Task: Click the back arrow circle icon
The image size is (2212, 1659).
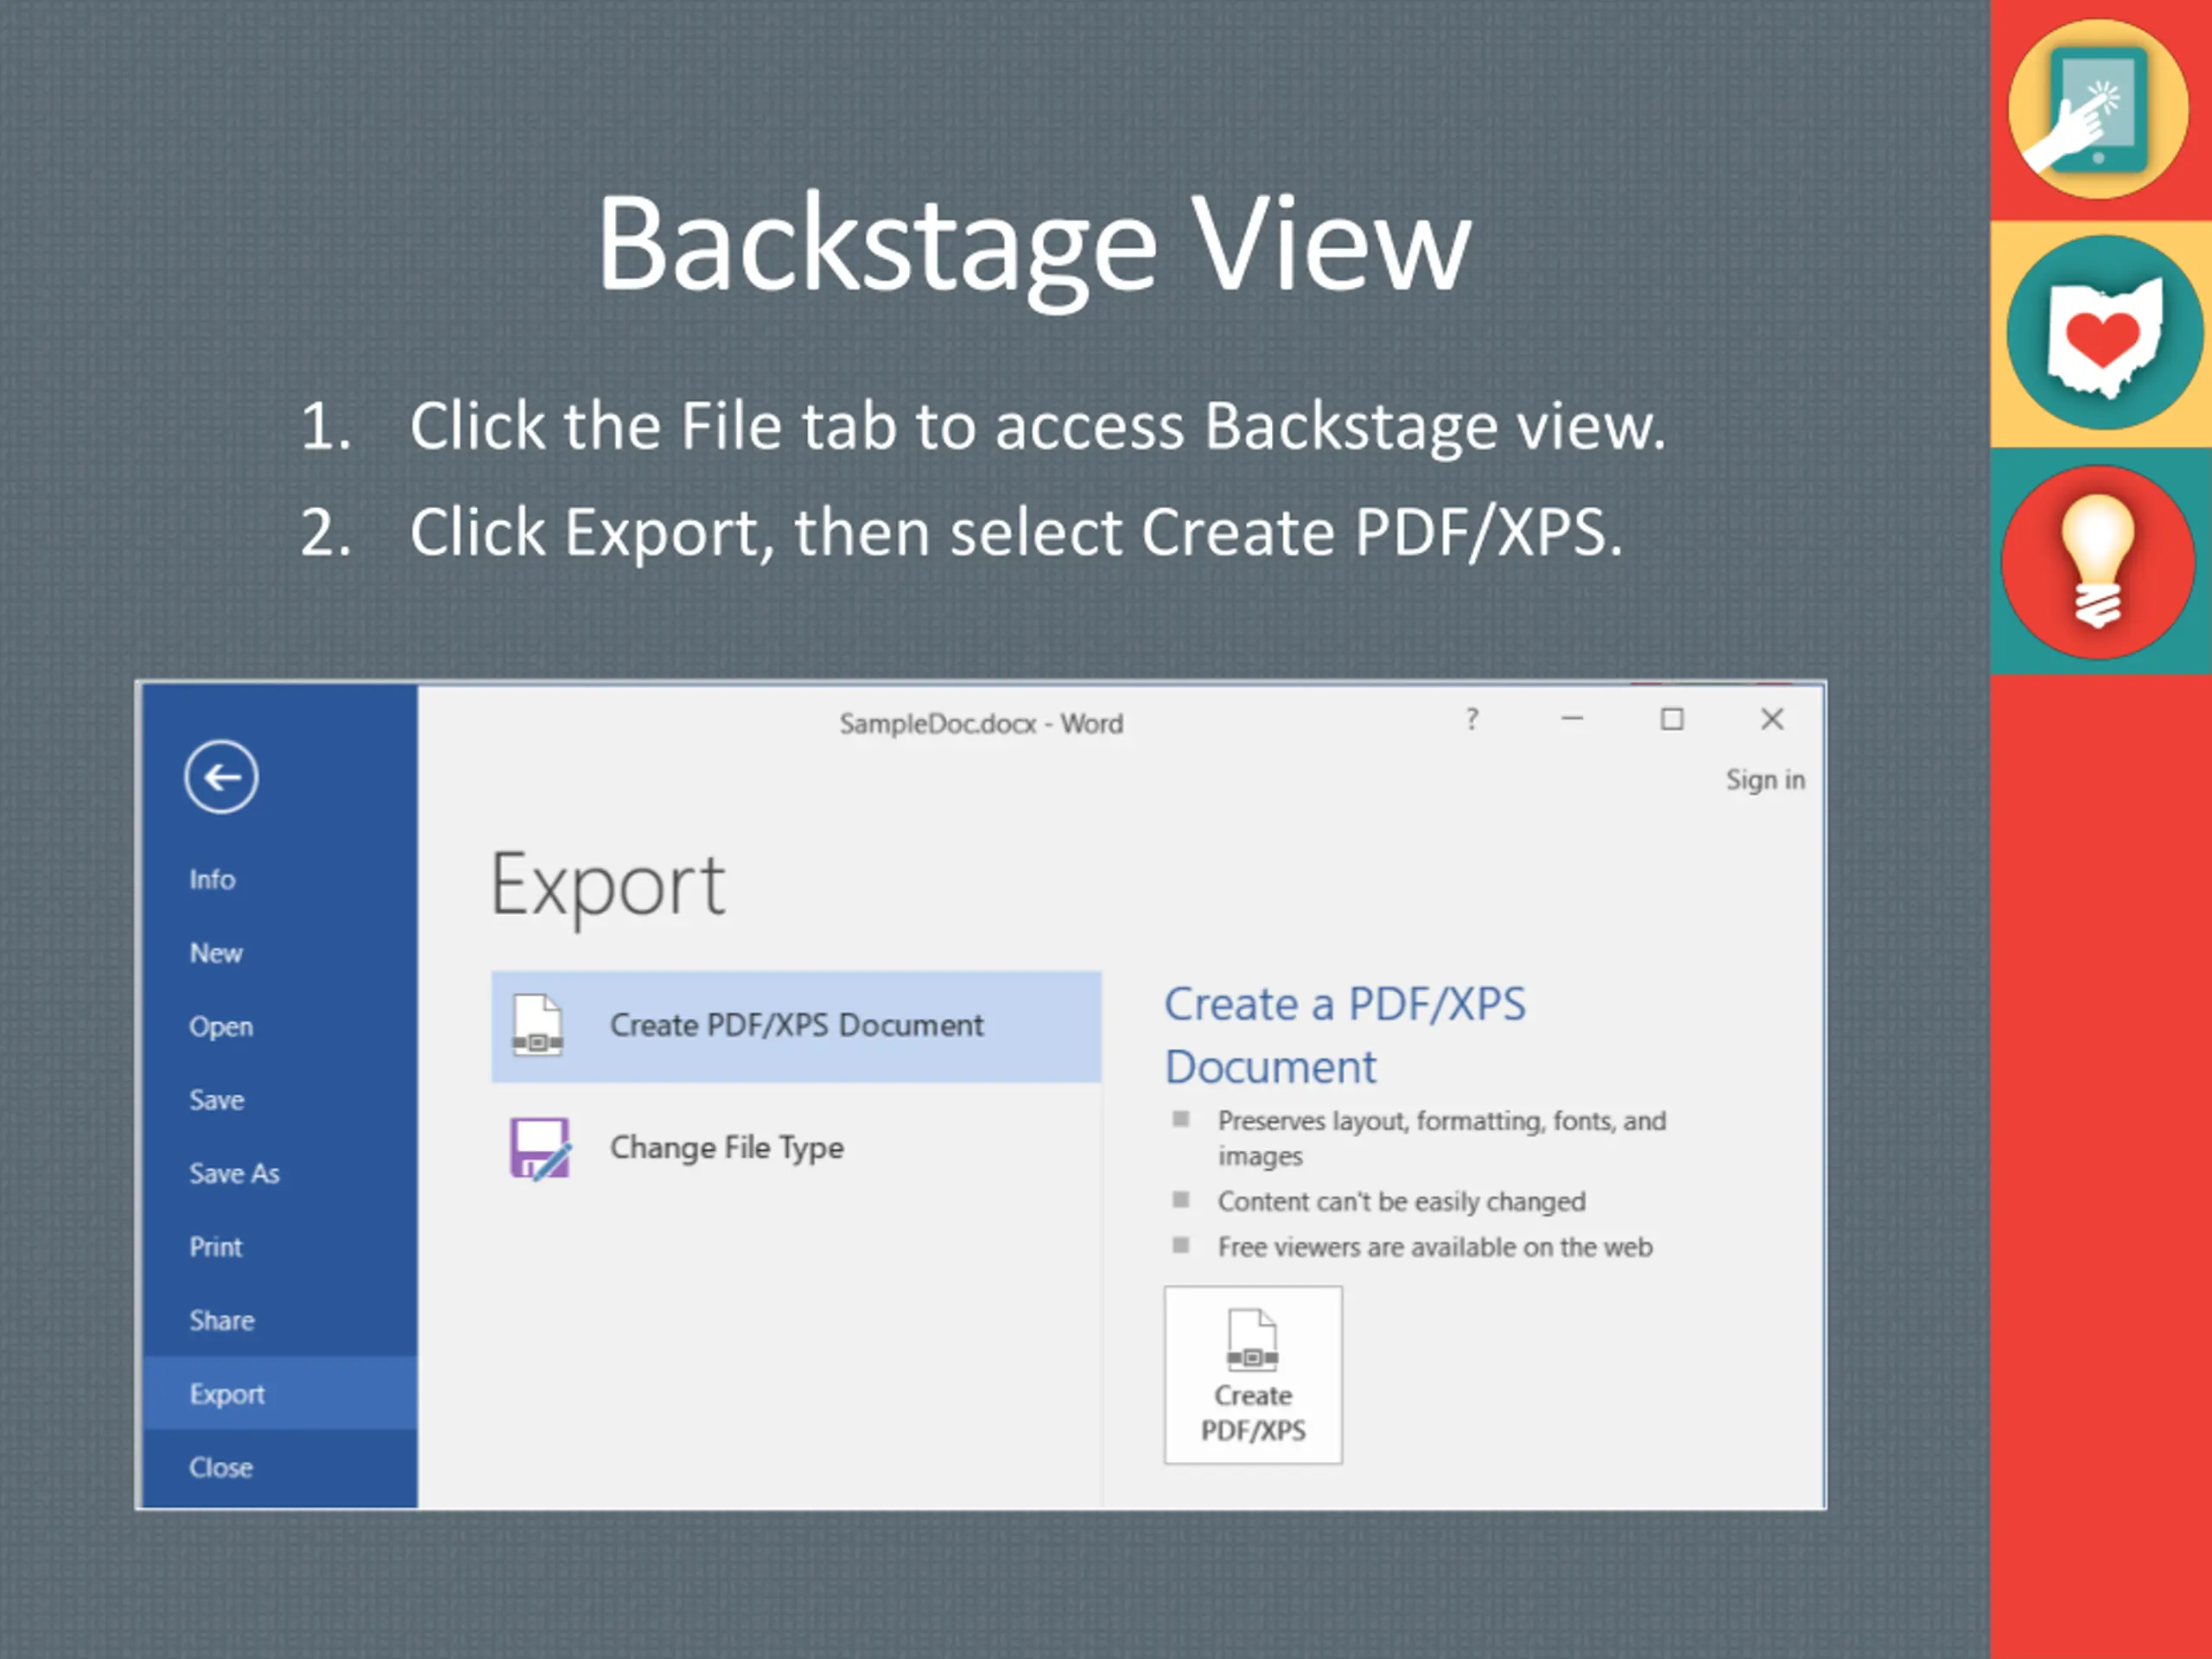Action: 221,777
